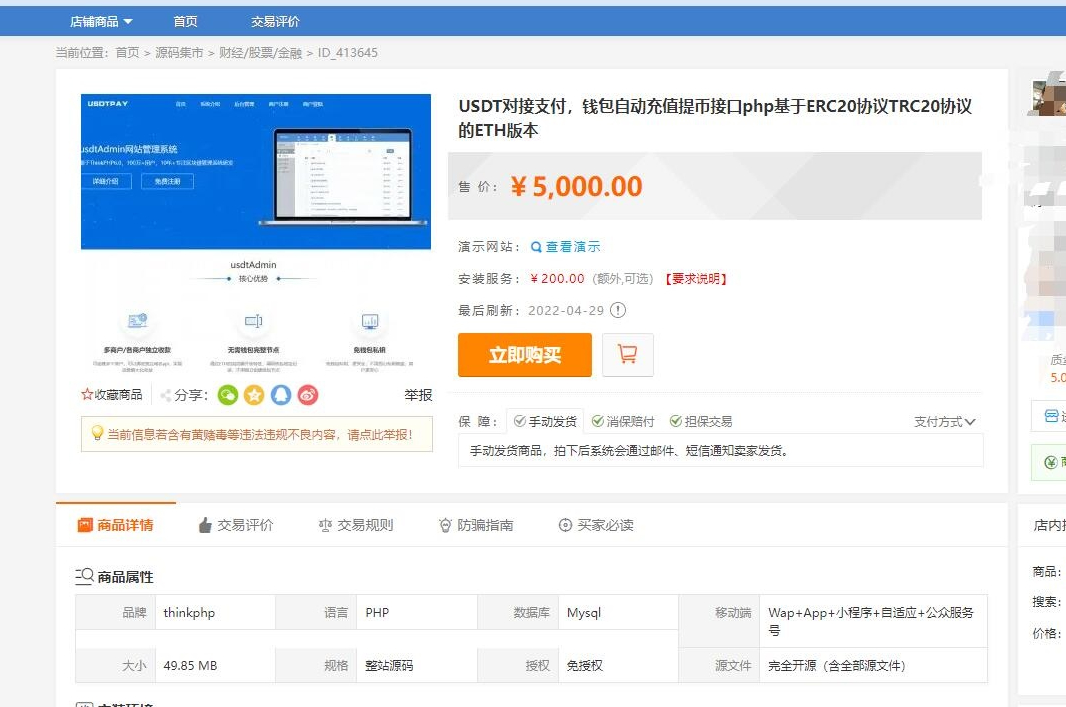Image resolution: width=1066 pixels, height=707 pixels.
Task: Click the 源码集市 breadcrumb link
Action: coord(179,52)
